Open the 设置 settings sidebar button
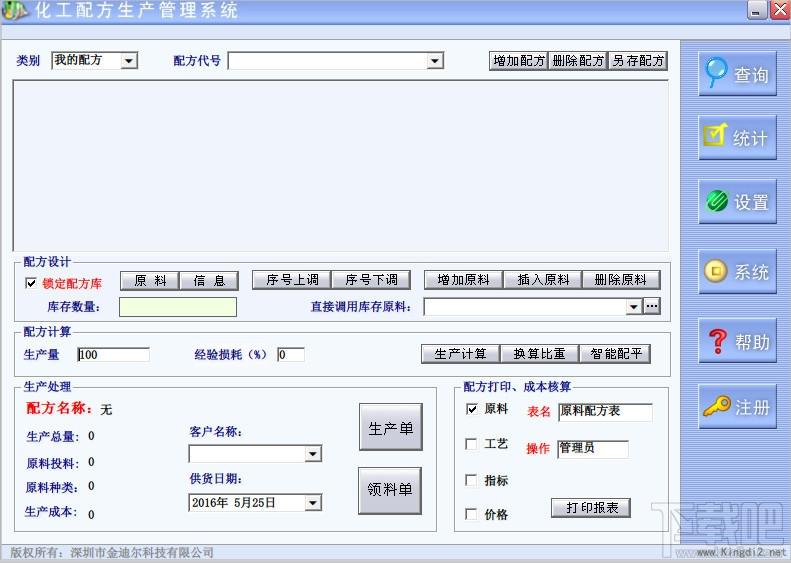 click(x=737, y=201)
